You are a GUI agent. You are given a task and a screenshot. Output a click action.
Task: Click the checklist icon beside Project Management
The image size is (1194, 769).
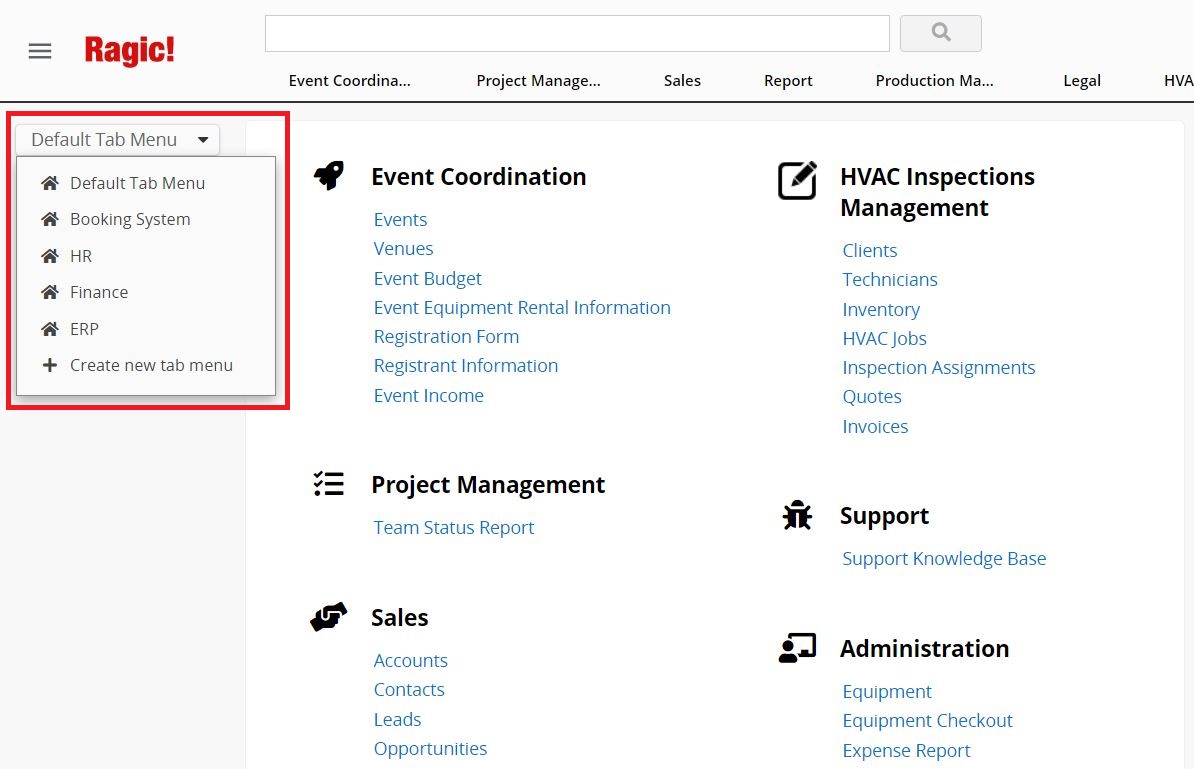[329, 484]
